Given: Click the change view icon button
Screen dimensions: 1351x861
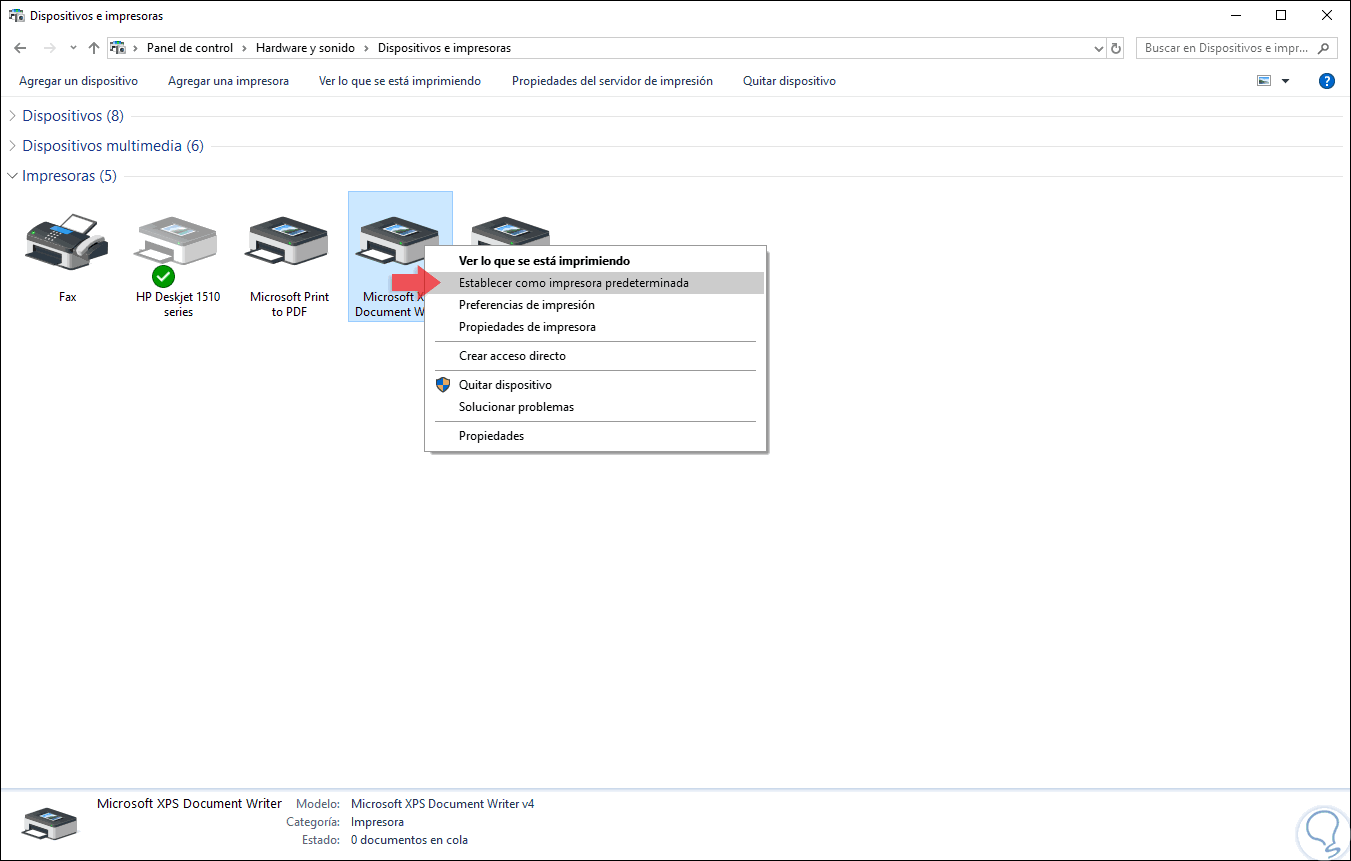Looking at the screenshot, I should [x=1264, y=81].
